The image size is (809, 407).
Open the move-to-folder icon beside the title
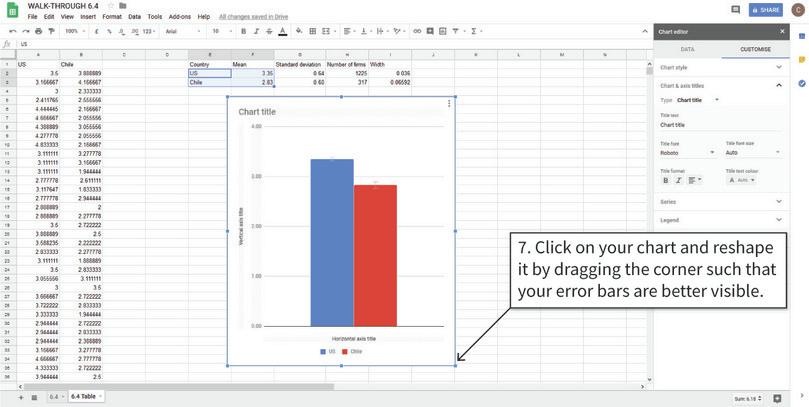[x=122, y=6]
